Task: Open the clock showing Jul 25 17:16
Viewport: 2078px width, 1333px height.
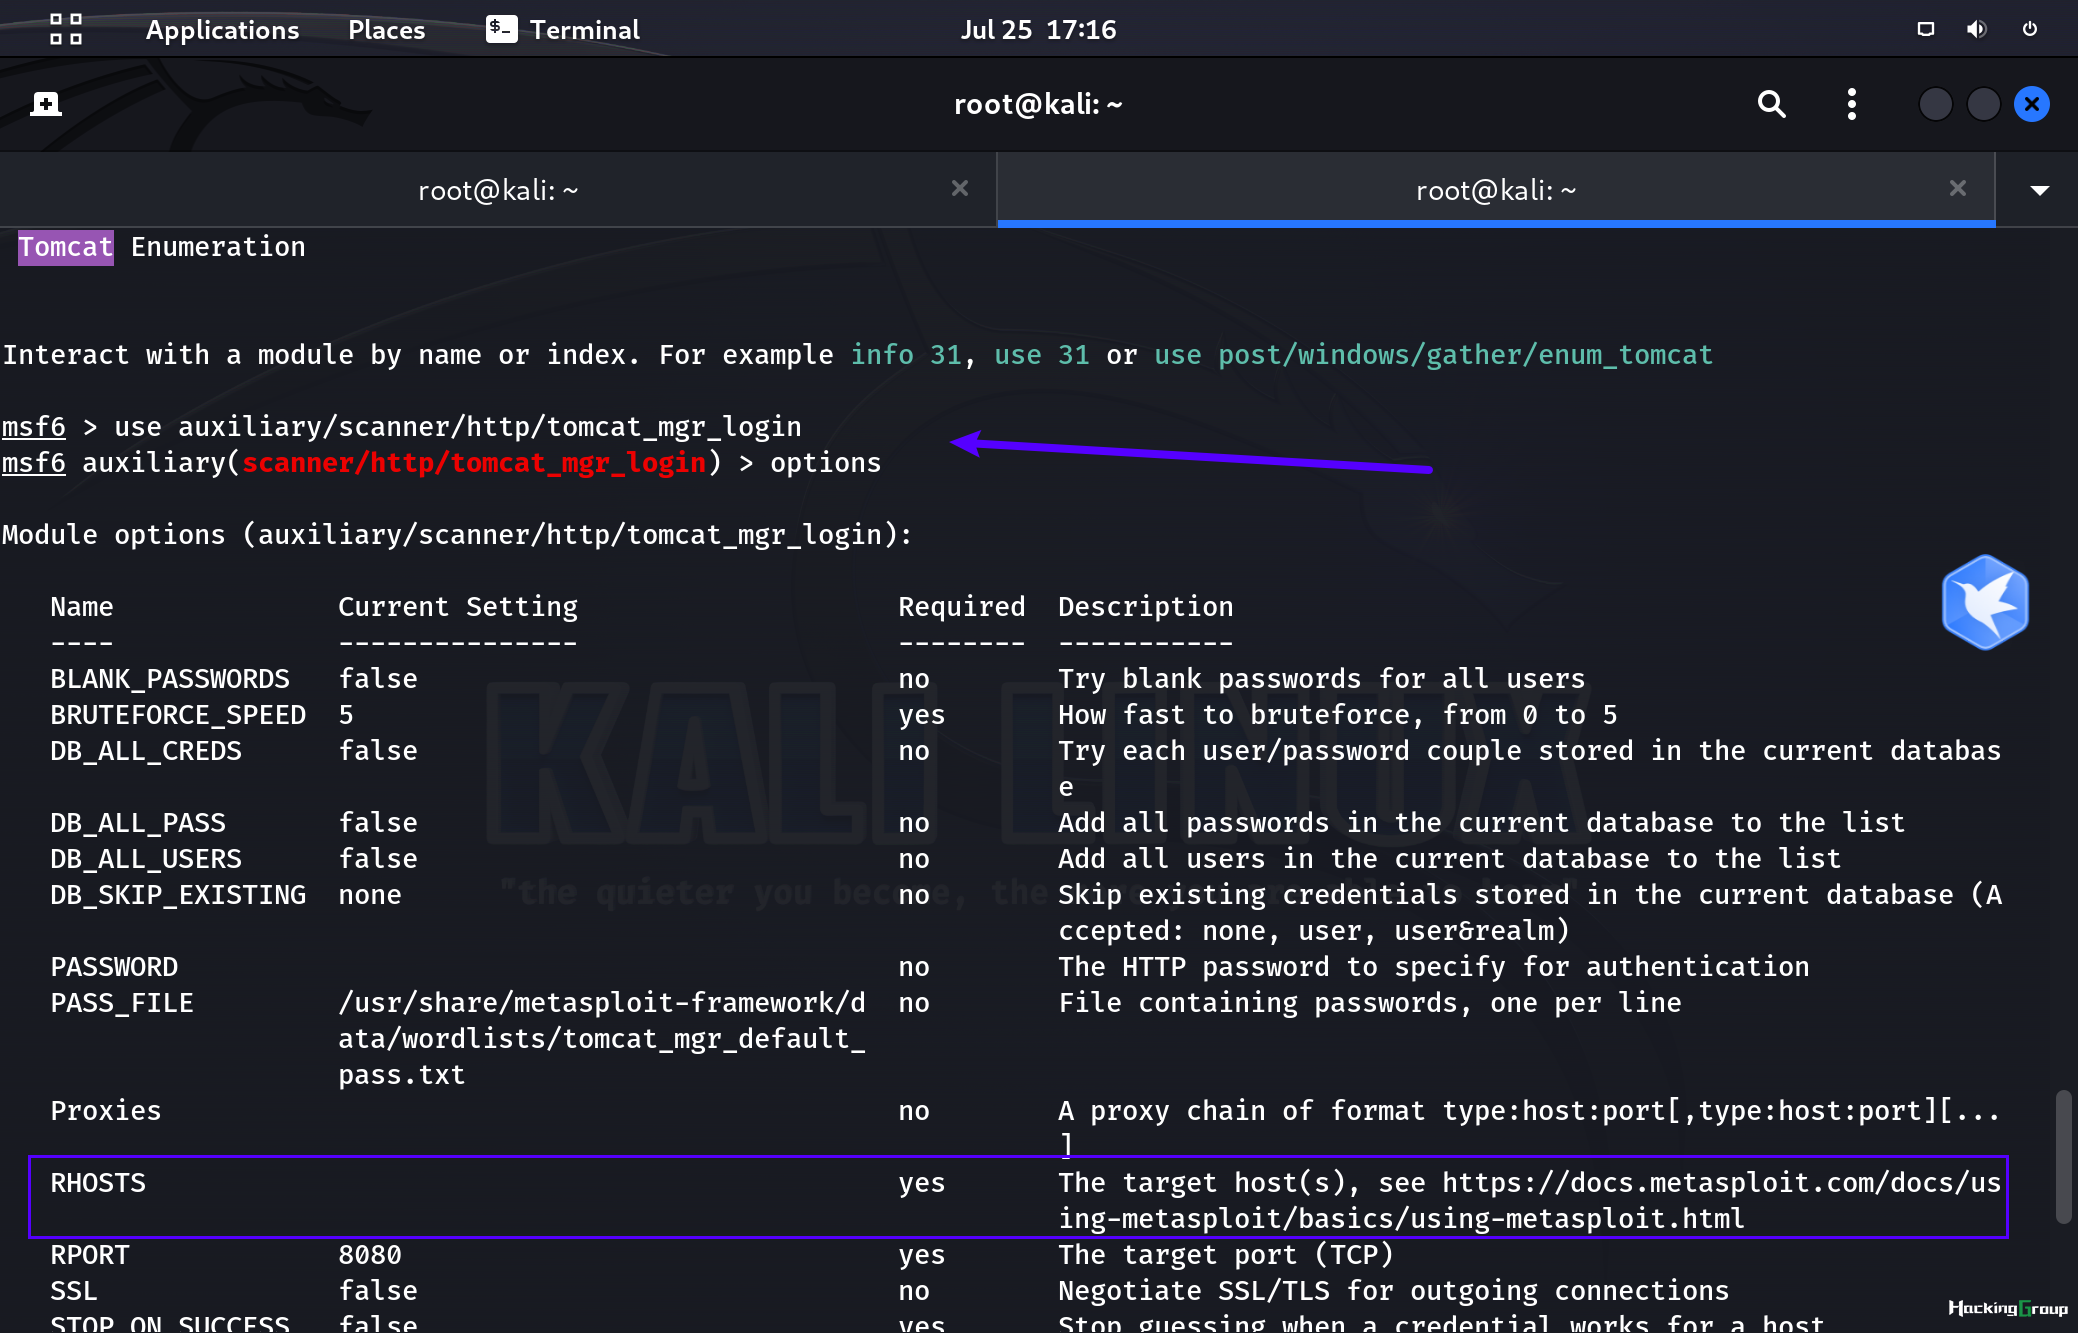Action: click(1038, 30)
